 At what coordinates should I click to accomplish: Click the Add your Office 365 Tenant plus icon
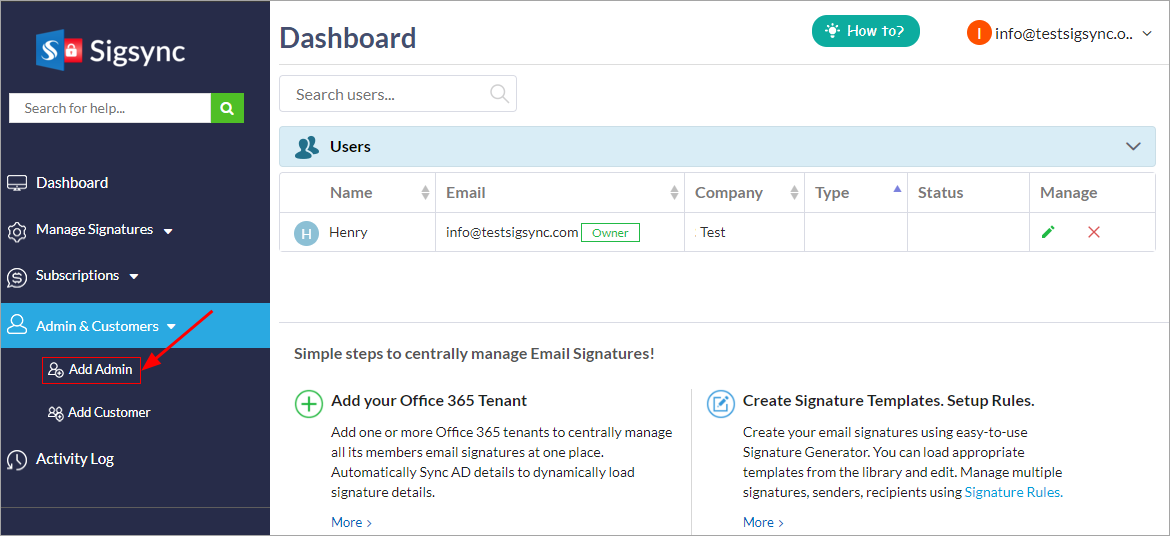point(309,403)
